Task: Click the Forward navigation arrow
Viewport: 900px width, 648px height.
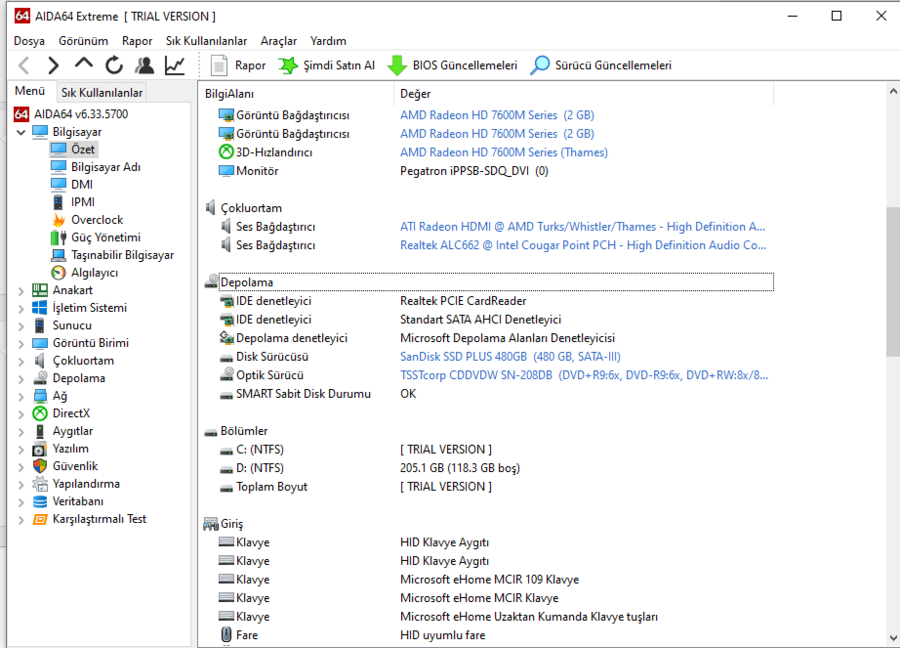Action: pos(53,66)
